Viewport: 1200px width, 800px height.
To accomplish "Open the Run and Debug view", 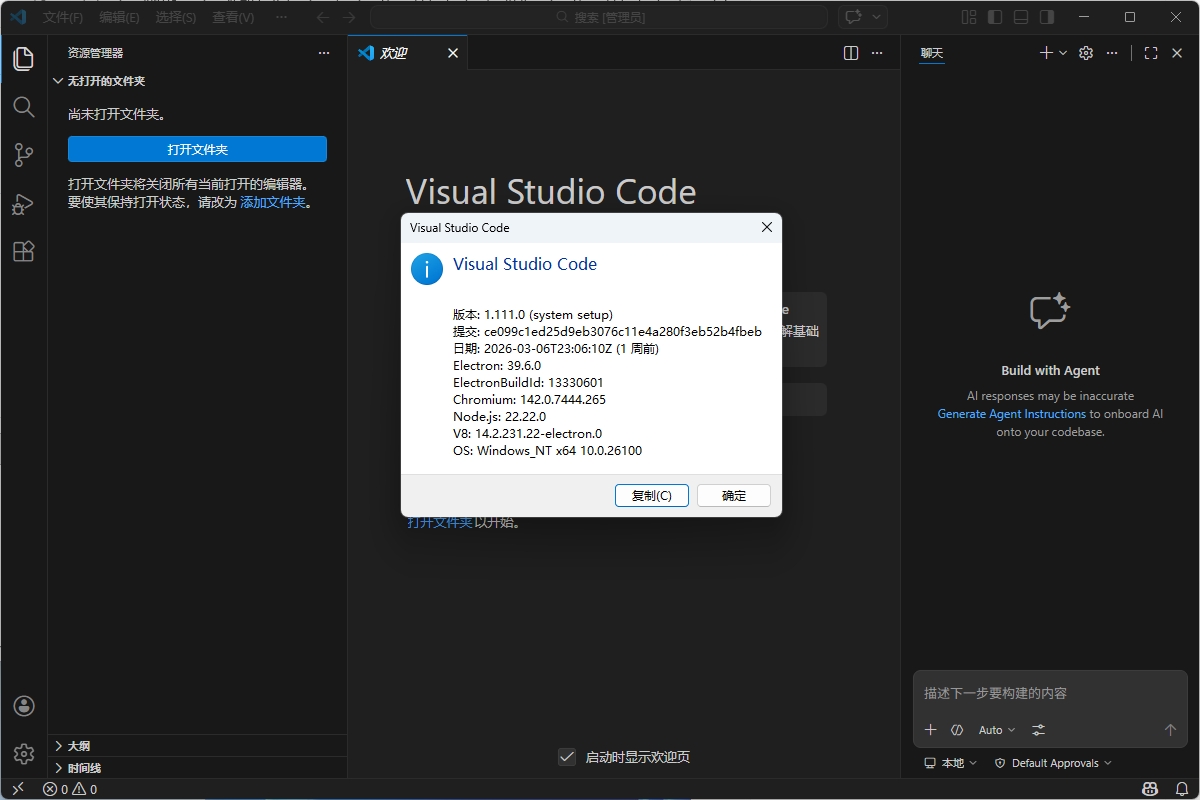I will (x=24, y=203).
